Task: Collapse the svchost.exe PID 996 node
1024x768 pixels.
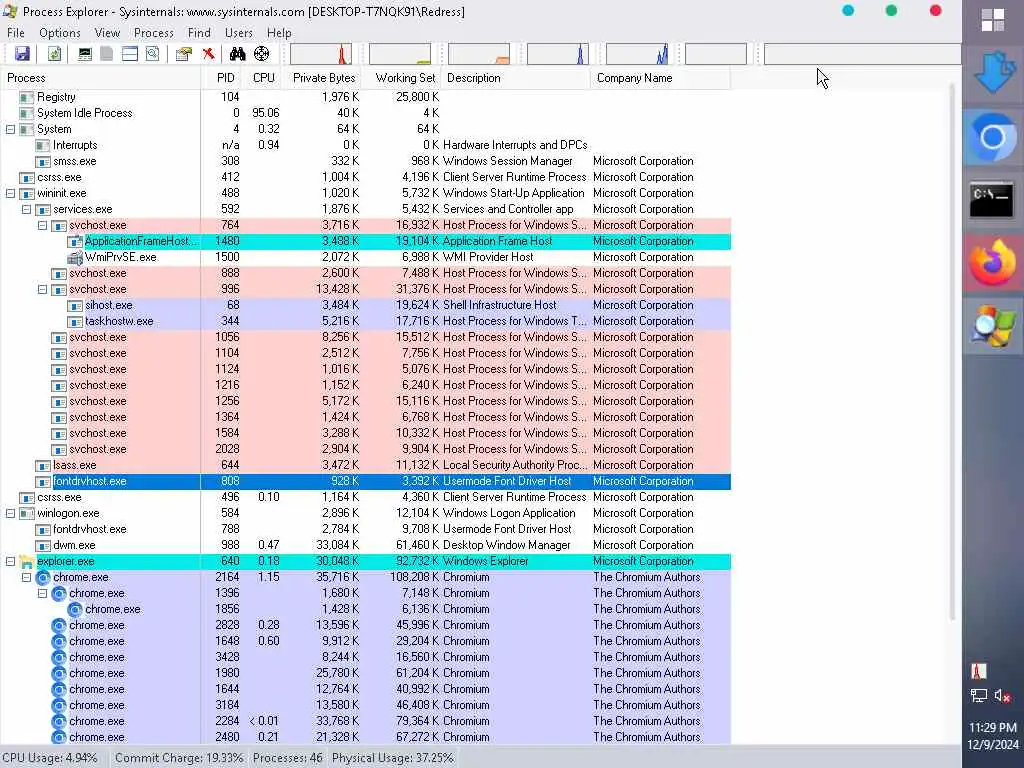Action: click(42, 289)
